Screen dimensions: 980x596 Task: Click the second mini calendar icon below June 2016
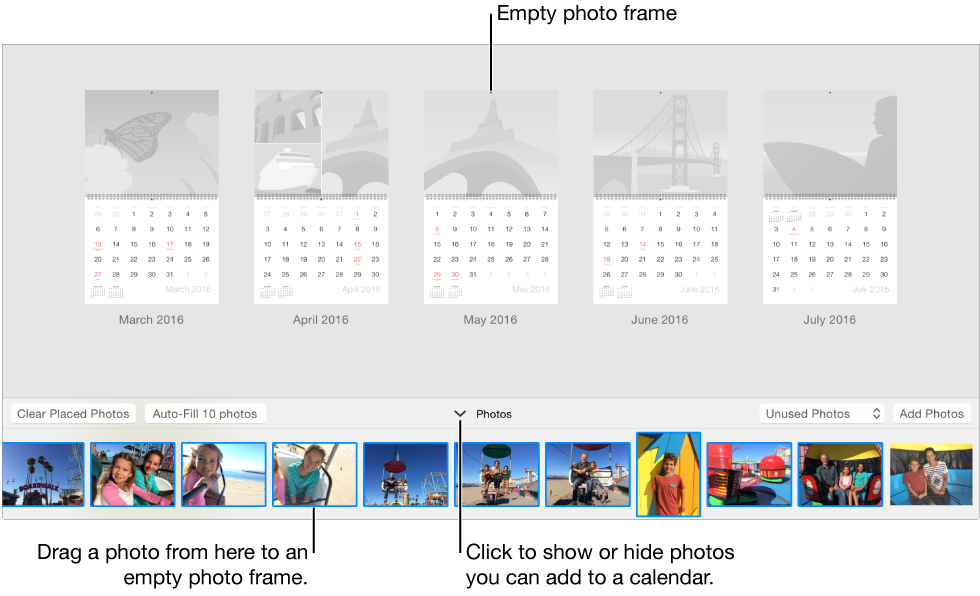623,291
